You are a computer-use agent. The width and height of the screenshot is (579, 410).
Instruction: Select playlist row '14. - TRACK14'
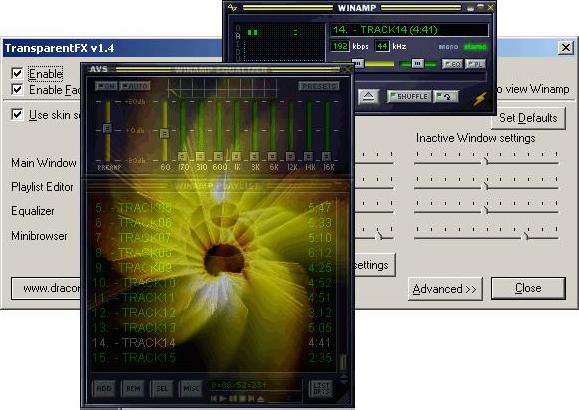point(213,342)
